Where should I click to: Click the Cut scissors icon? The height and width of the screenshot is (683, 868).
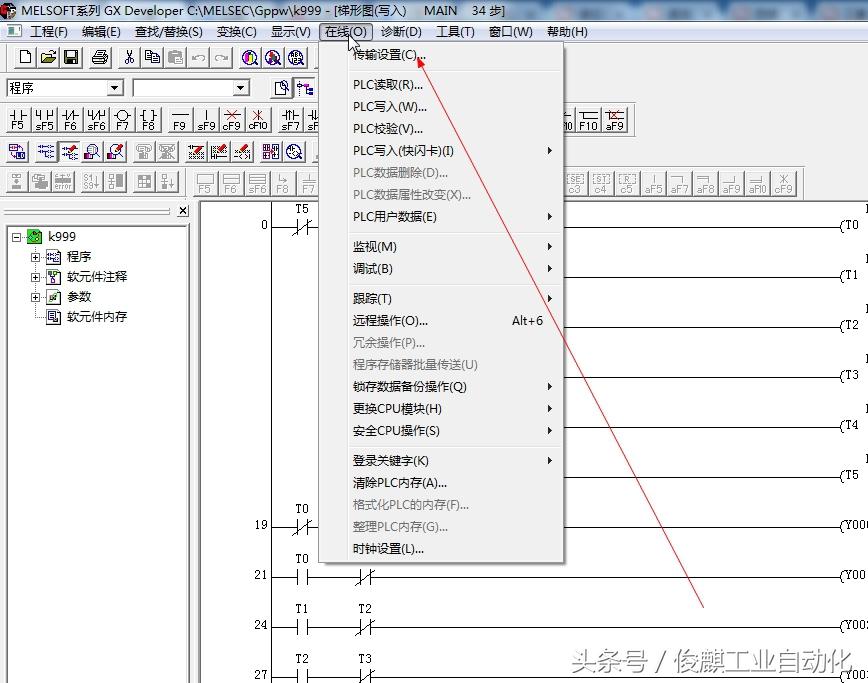coord(129,57)
